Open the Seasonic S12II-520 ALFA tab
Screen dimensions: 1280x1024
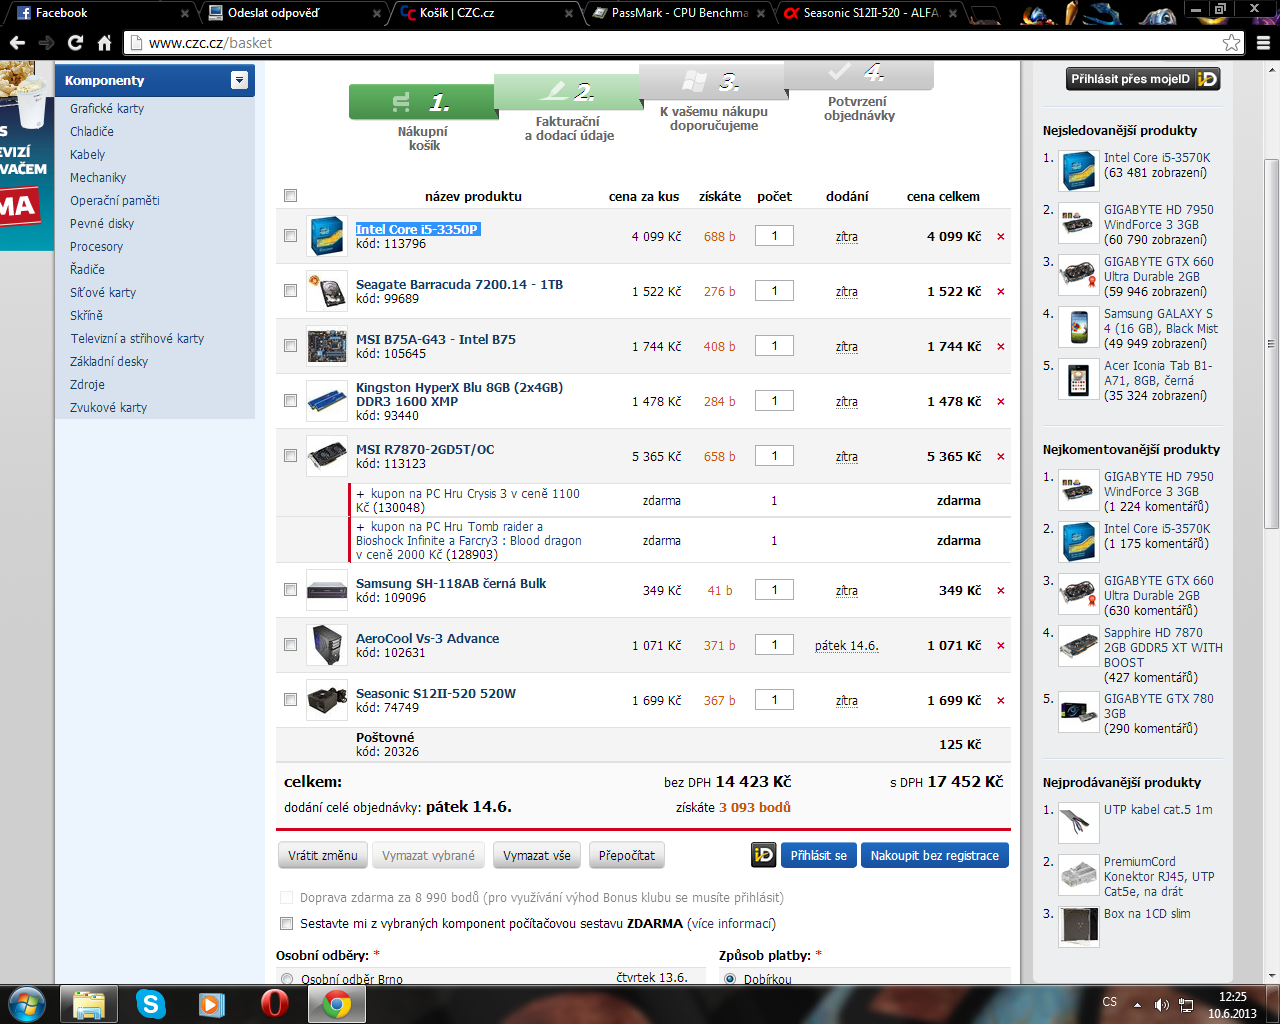pos(870,13)
